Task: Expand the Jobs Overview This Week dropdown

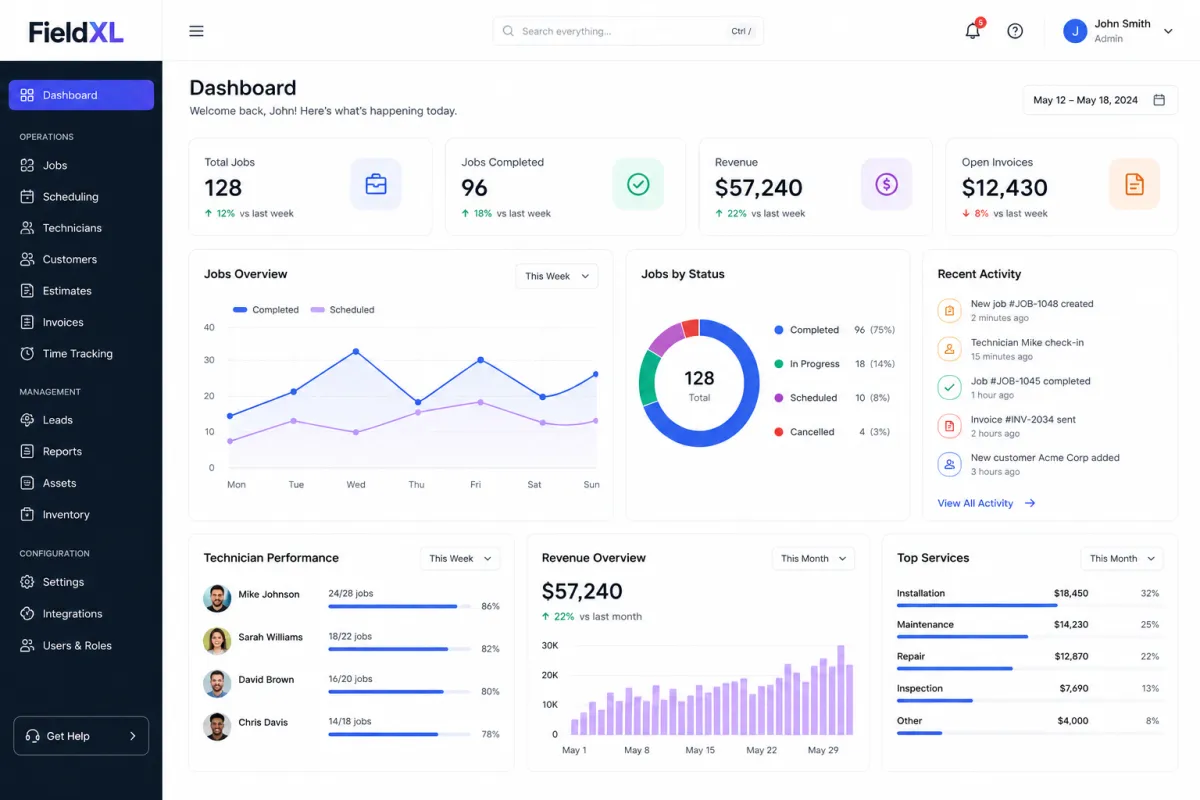Action: tap(557, 276)
